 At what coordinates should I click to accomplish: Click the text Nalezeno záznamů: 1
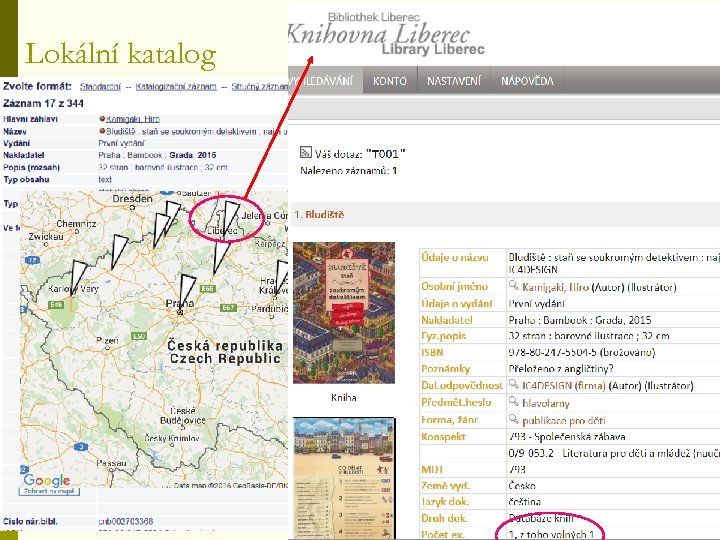point(349,171)
